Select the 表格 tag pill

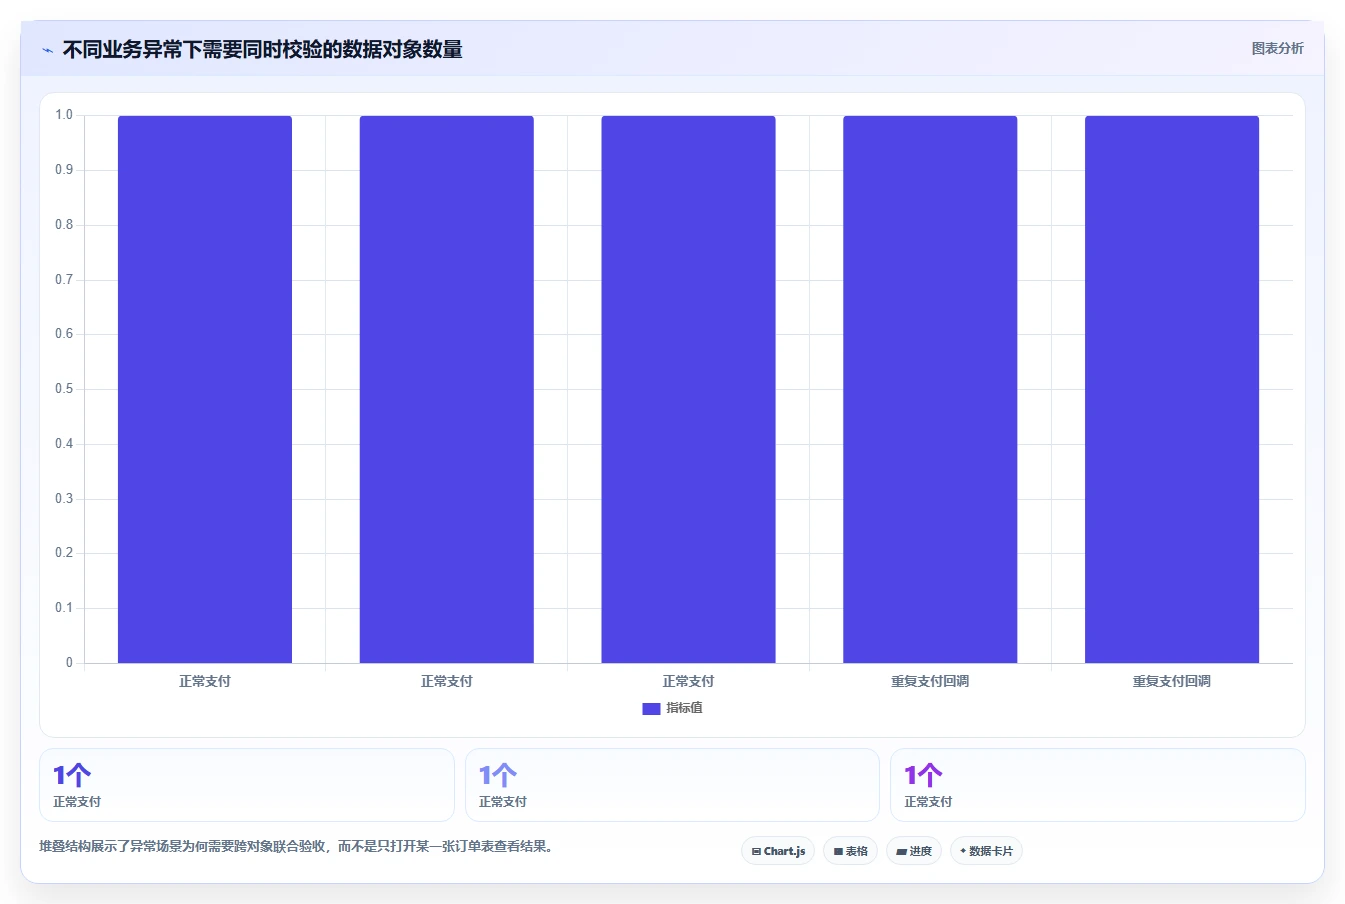850,851
